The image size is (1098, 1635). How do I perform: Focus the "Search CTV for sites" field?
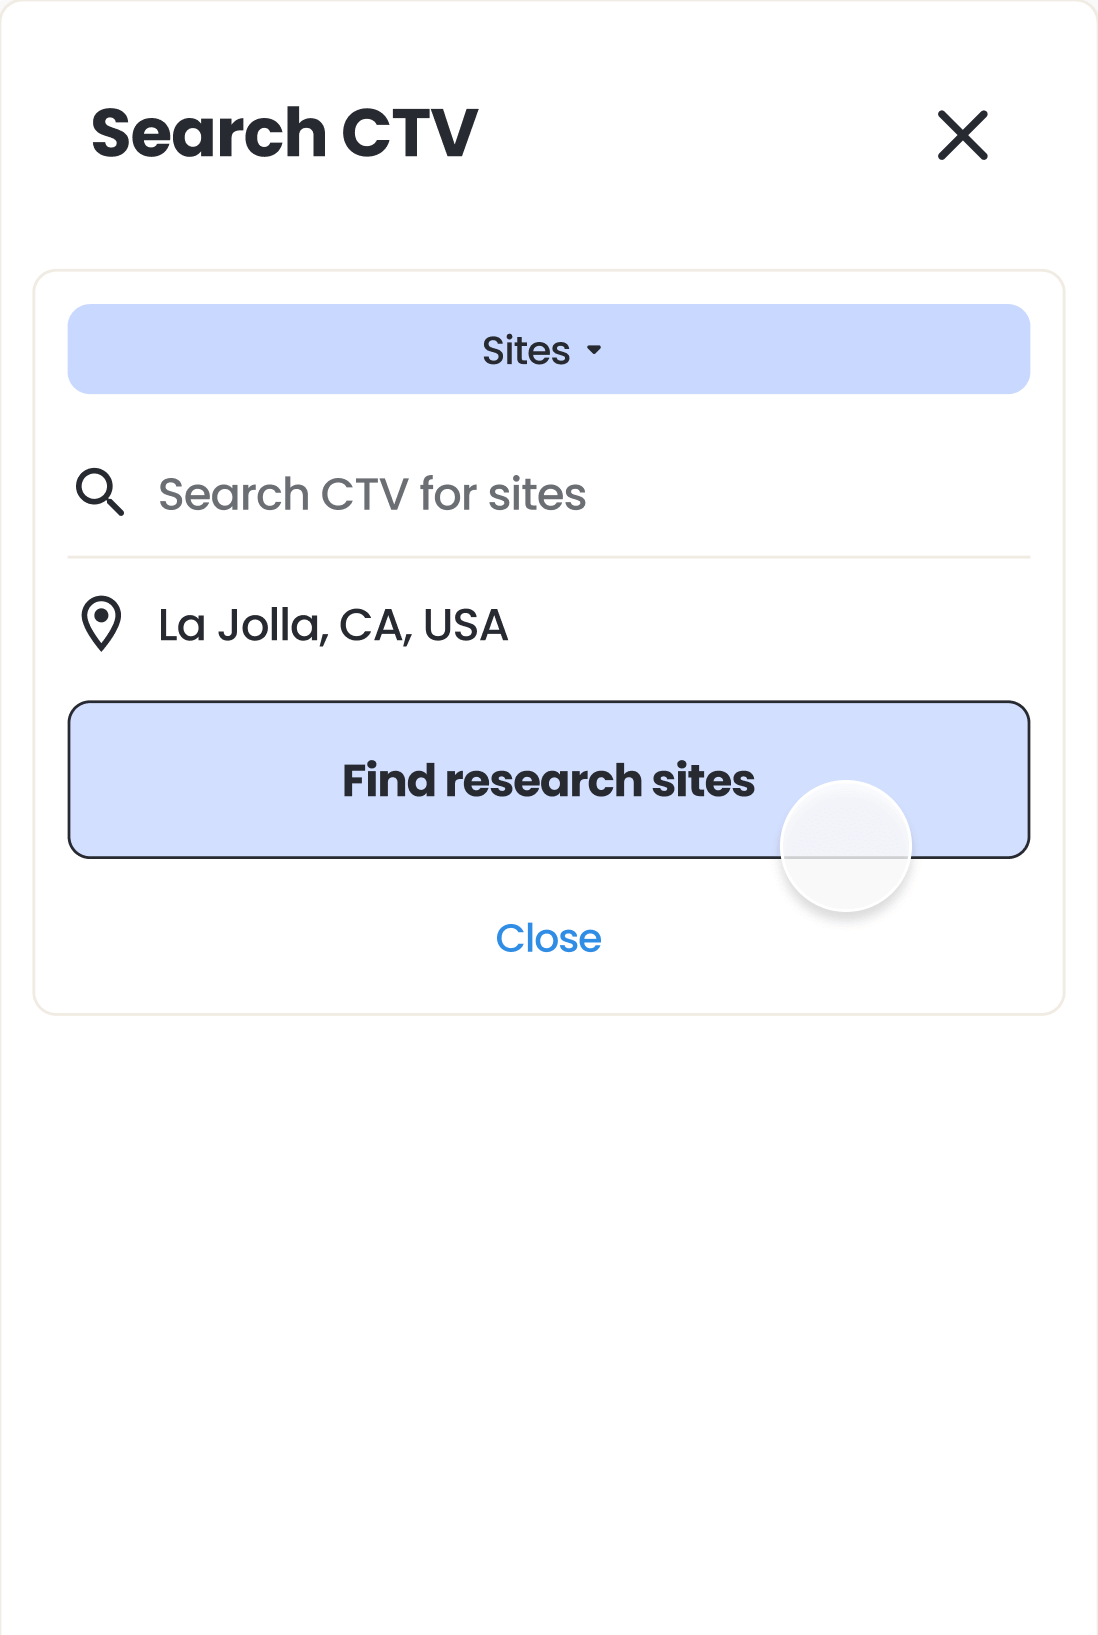pyautogui.click(x=590, y=494)
